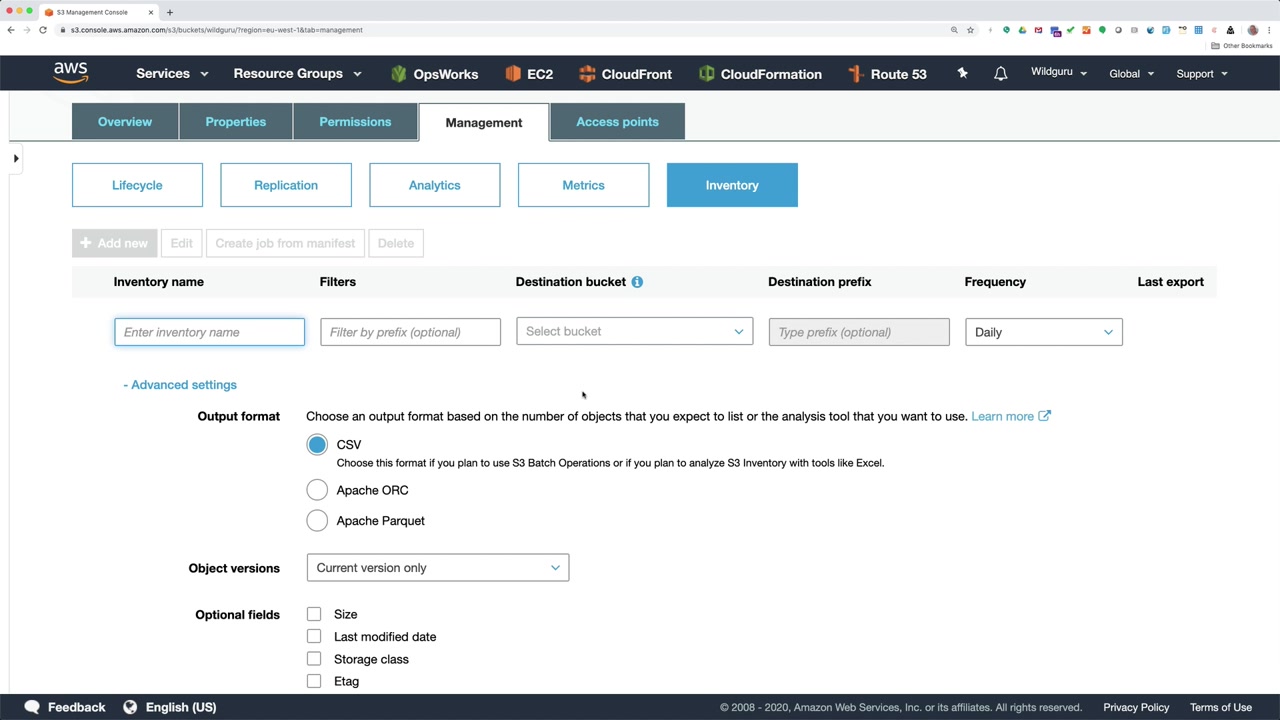The width and height of the screenshot is (1280, 720).
Task: Click the Filter by prefix field
Action: coord(411,332)
